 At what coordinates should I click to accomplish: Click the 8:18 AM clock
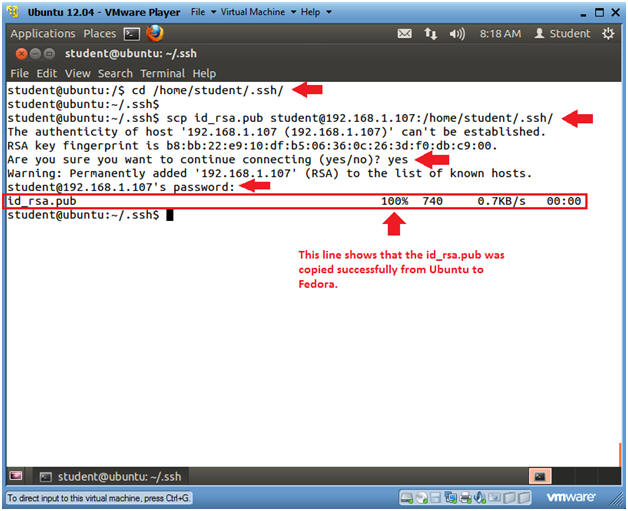[x=501, y=34]
